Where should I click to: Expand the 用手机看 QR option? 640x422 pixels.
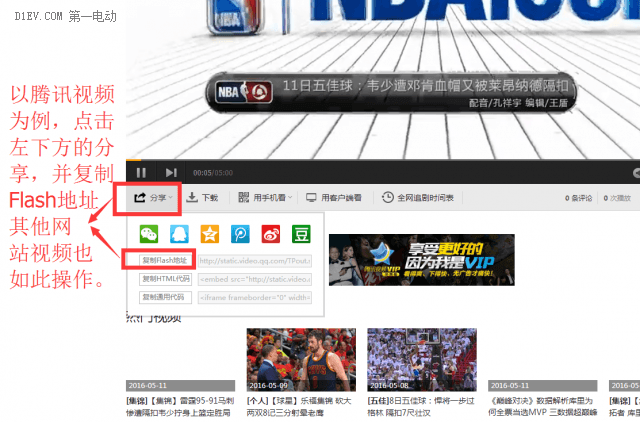pyautogui.click(x=265, y=198)
